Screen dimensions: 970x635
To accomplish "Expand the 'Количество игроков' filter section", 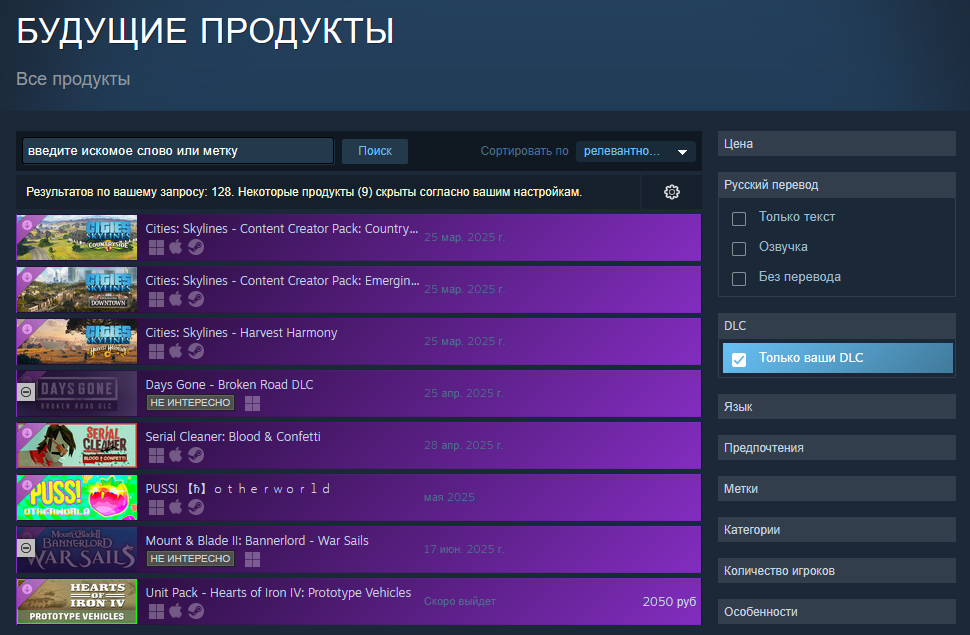I will [x=836, y=571].
